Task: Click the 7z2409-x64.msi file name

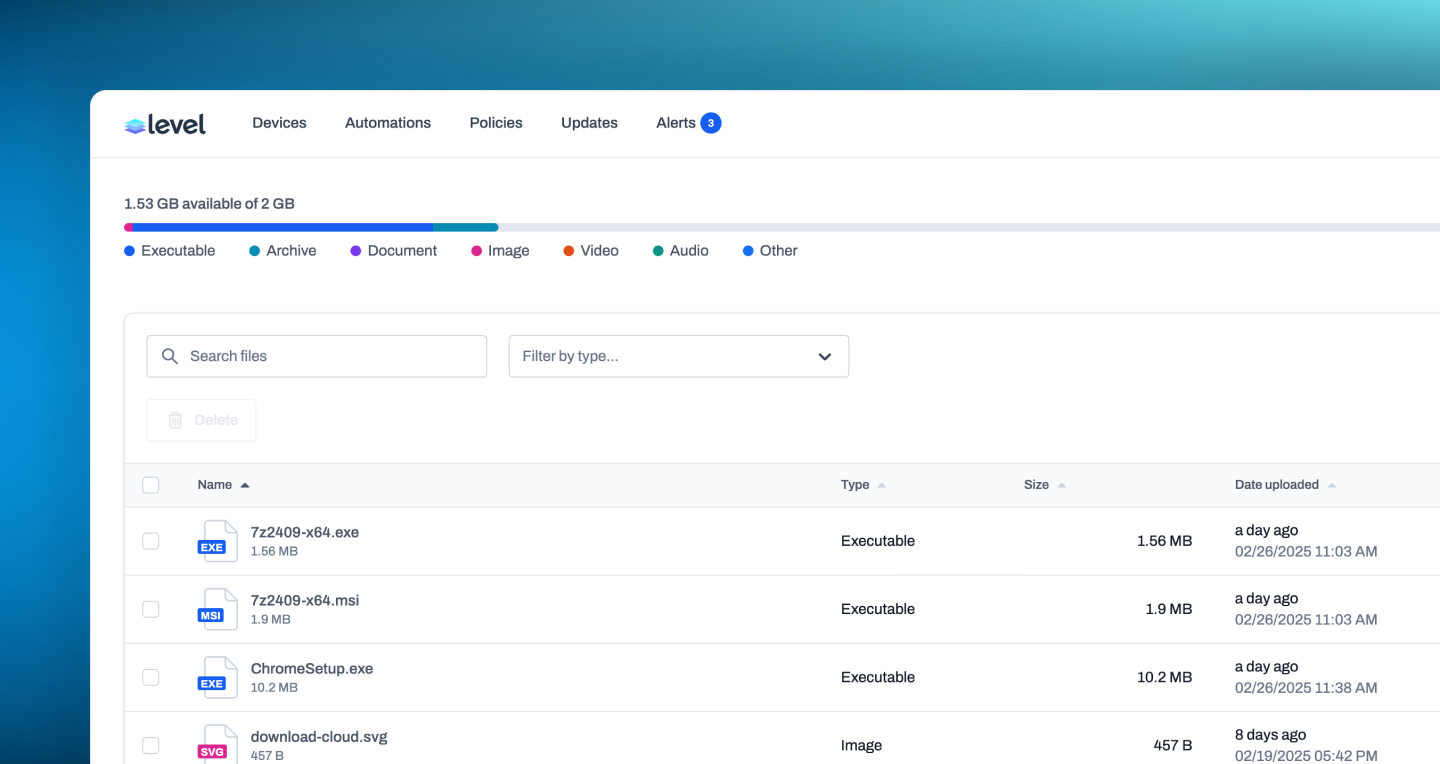Action: coord(305,600)
